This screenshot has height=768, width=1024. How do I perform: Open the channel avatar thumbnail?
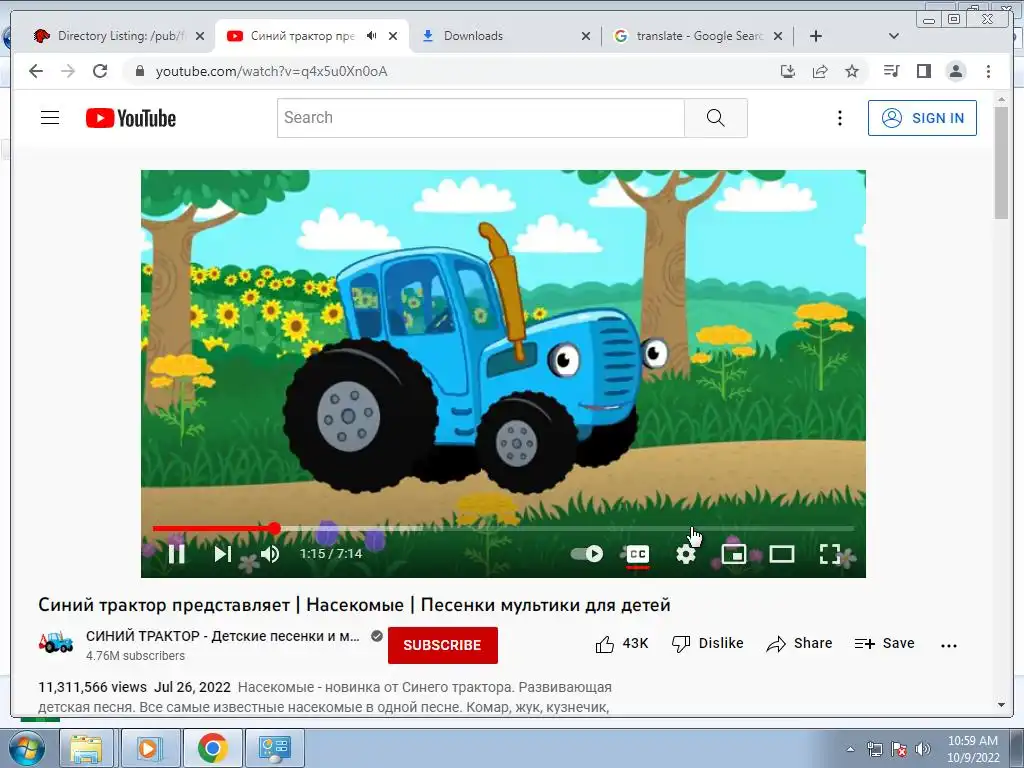56,643
